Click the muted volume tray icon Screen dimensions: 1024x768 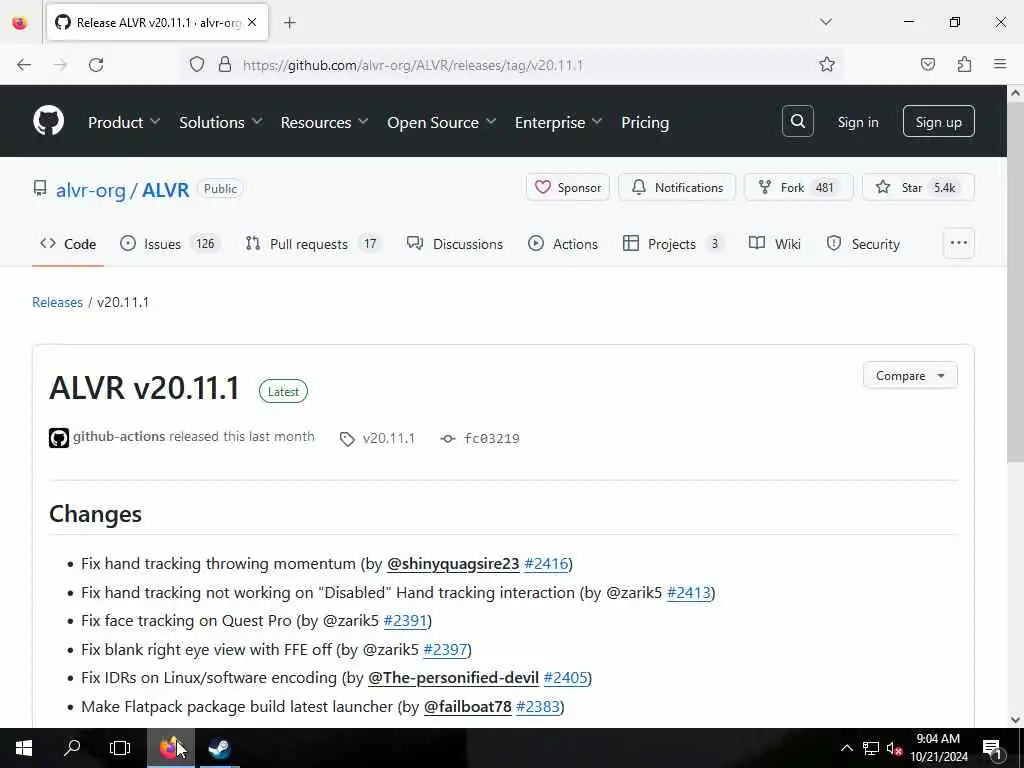[x=894, y=748]
